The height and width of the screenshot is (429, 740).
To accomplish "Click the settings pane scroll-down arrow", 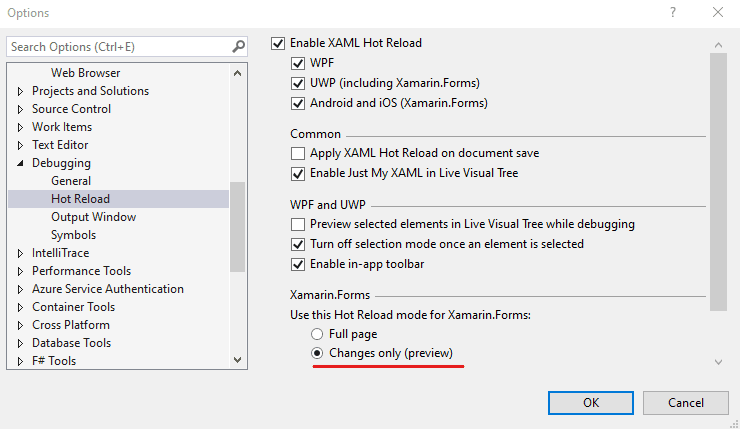I will pyautogui.click(x=718, y=362).
